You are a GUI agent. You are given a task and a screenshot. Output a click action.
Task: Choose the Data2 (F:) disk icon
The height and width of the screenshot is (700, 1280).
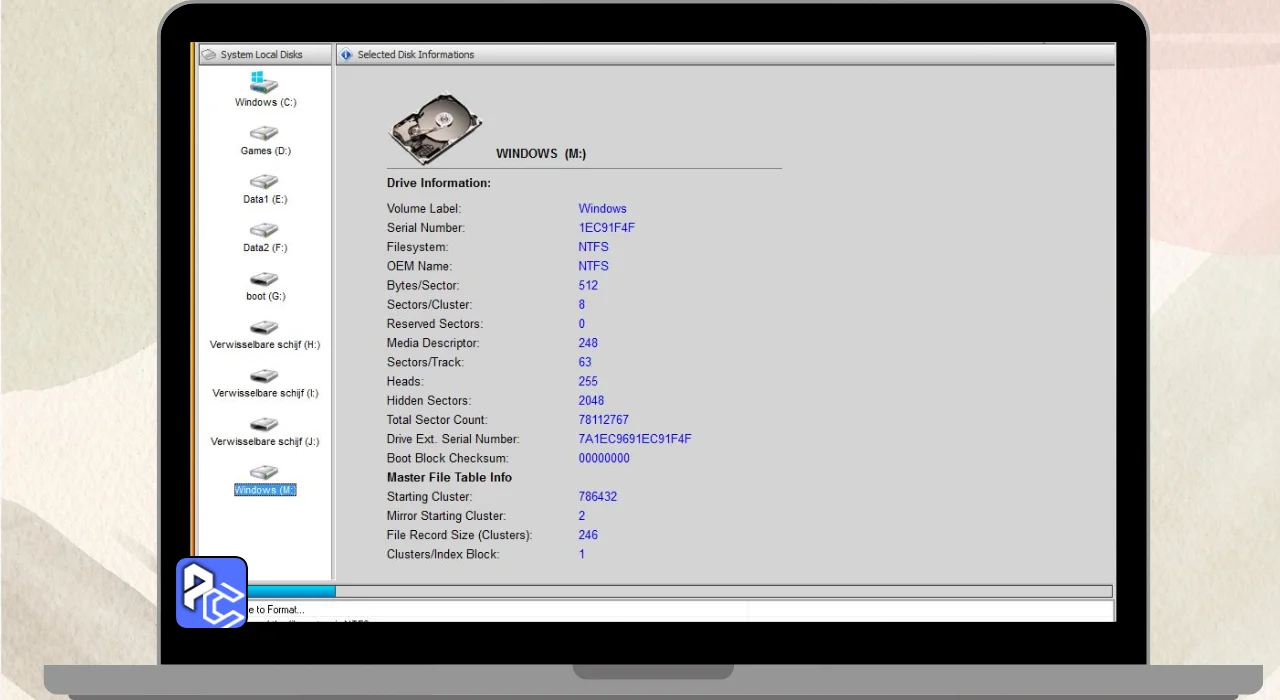click(264, 230)
